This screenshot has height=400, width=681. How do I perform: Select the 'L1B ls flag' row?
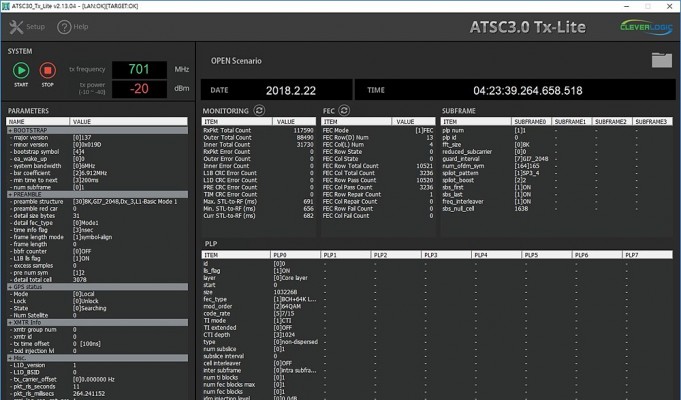tap(97, 258)
